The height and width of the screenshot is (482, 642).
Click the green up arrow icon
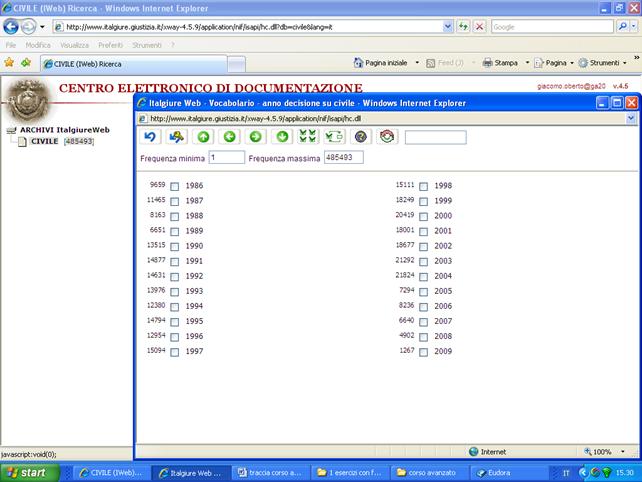(203, 137)
